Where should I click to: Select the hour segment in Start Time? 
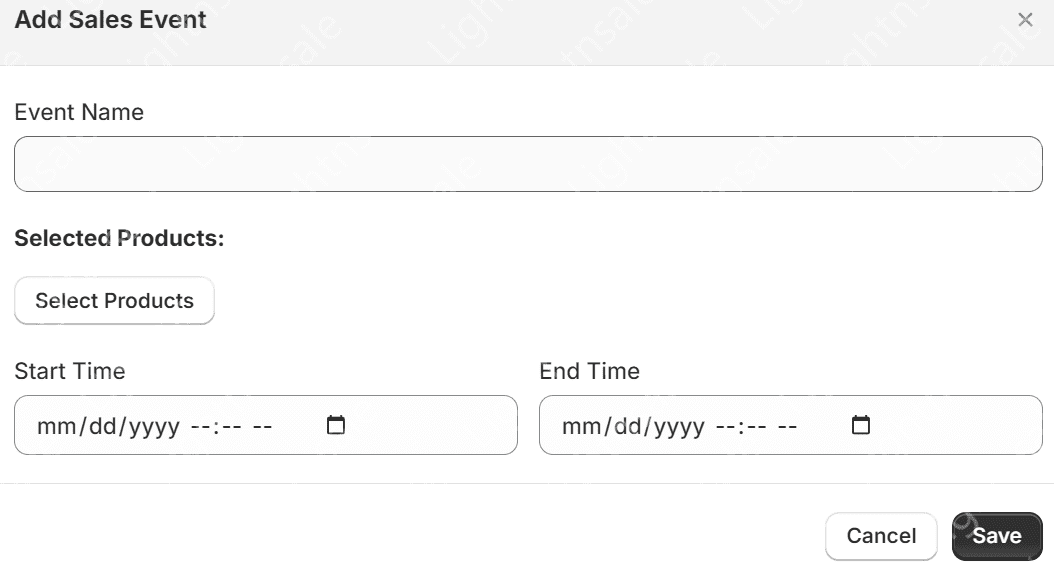200,426
